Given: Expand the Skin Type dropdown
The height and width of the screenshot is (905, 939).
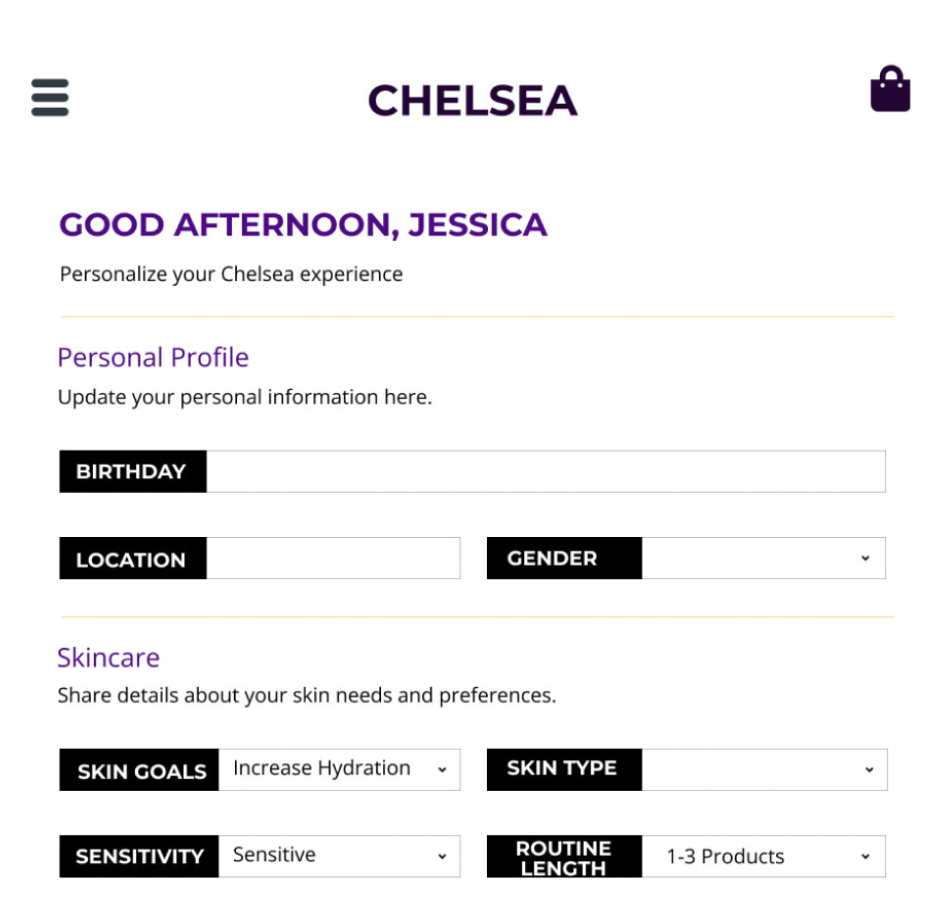Looking at the screenshot, I should click(765, 770).
